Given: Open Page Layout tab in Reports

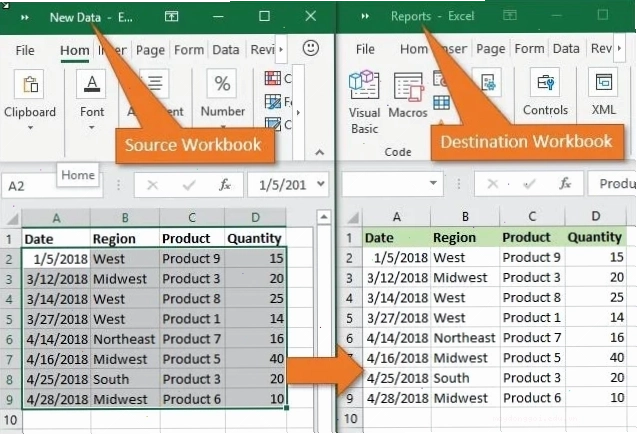Looking at the screenshot, I should click(490, 49).
